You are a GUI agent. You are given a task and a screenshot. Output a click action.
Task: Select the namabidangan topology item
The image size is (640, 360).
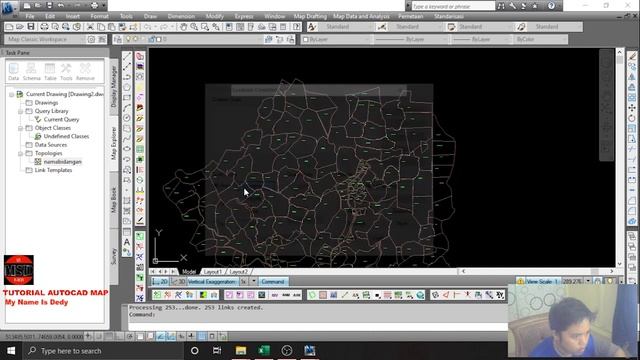[62, 162]
